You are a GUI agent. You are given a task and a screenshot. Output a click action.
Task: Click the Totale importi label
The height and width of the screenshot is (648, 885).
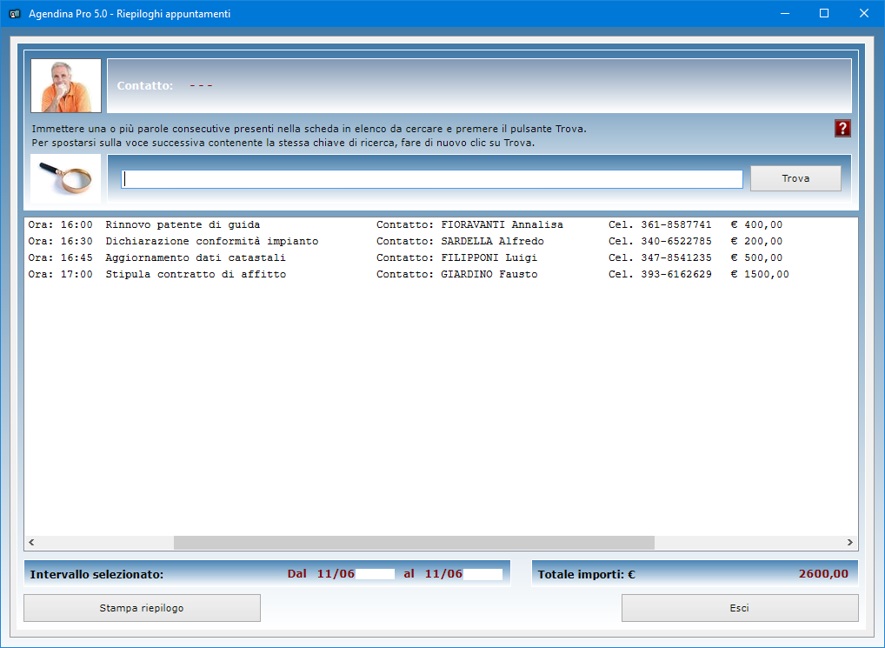tap(586, 575)
